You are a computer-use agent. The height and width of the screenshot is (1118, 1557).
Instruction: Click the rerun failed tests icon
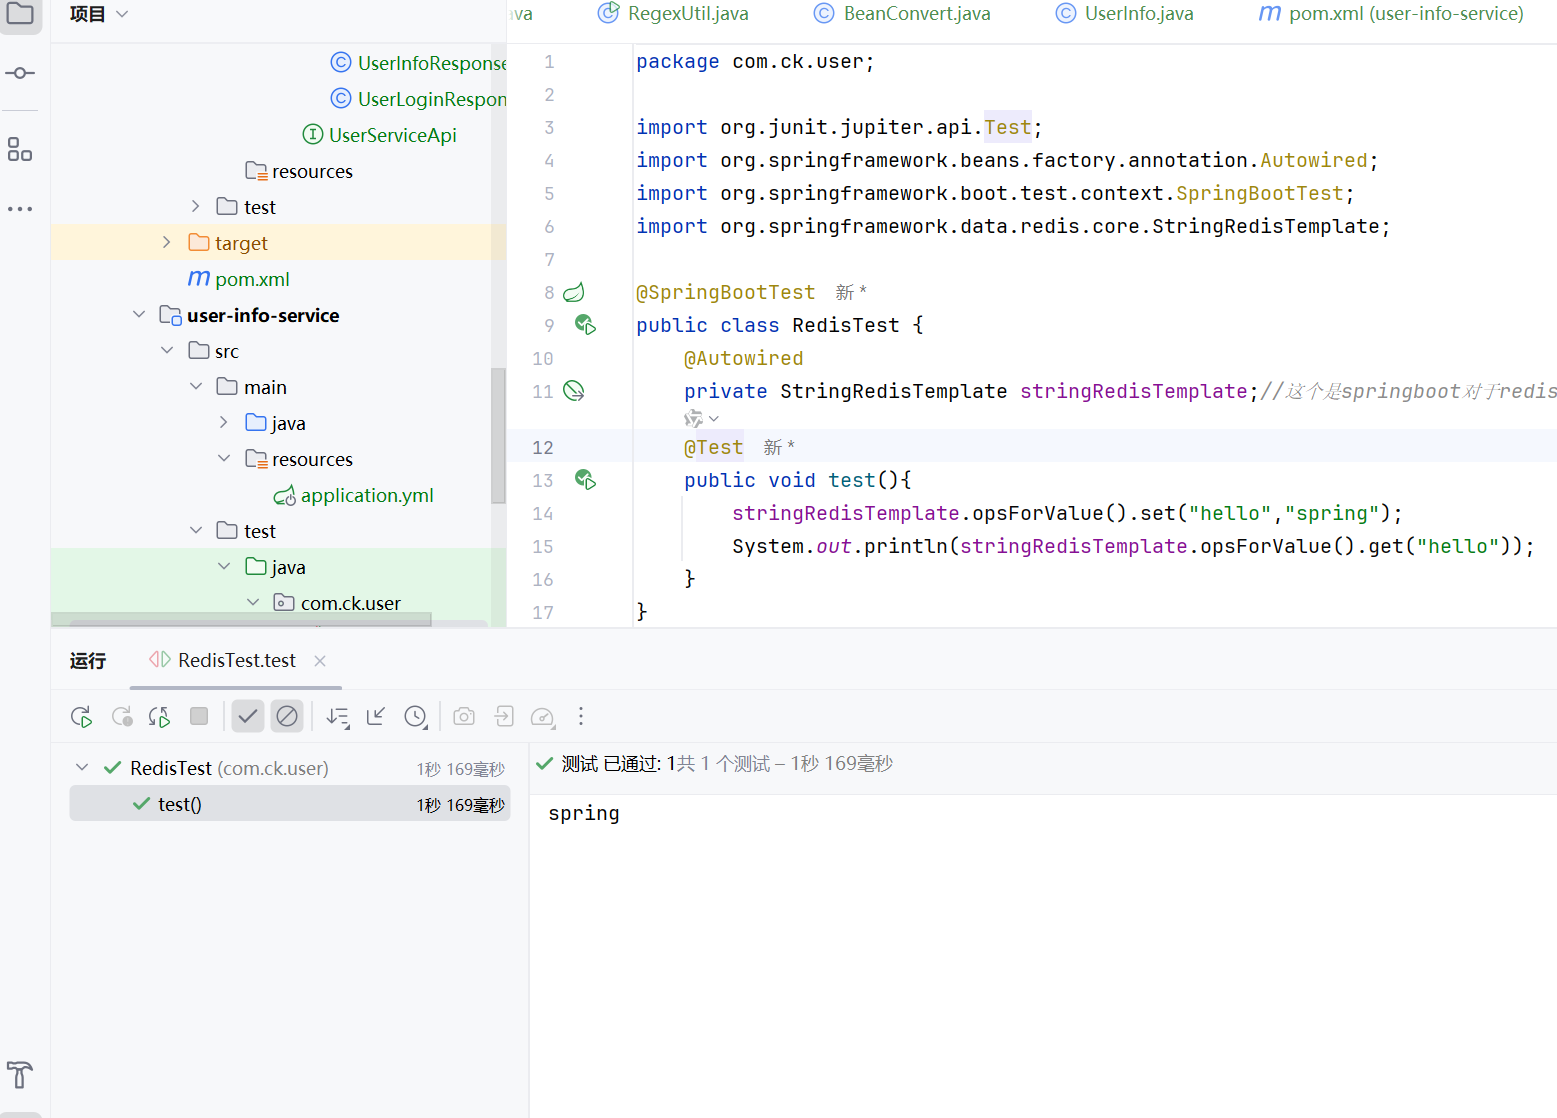[x=122, y=717]
